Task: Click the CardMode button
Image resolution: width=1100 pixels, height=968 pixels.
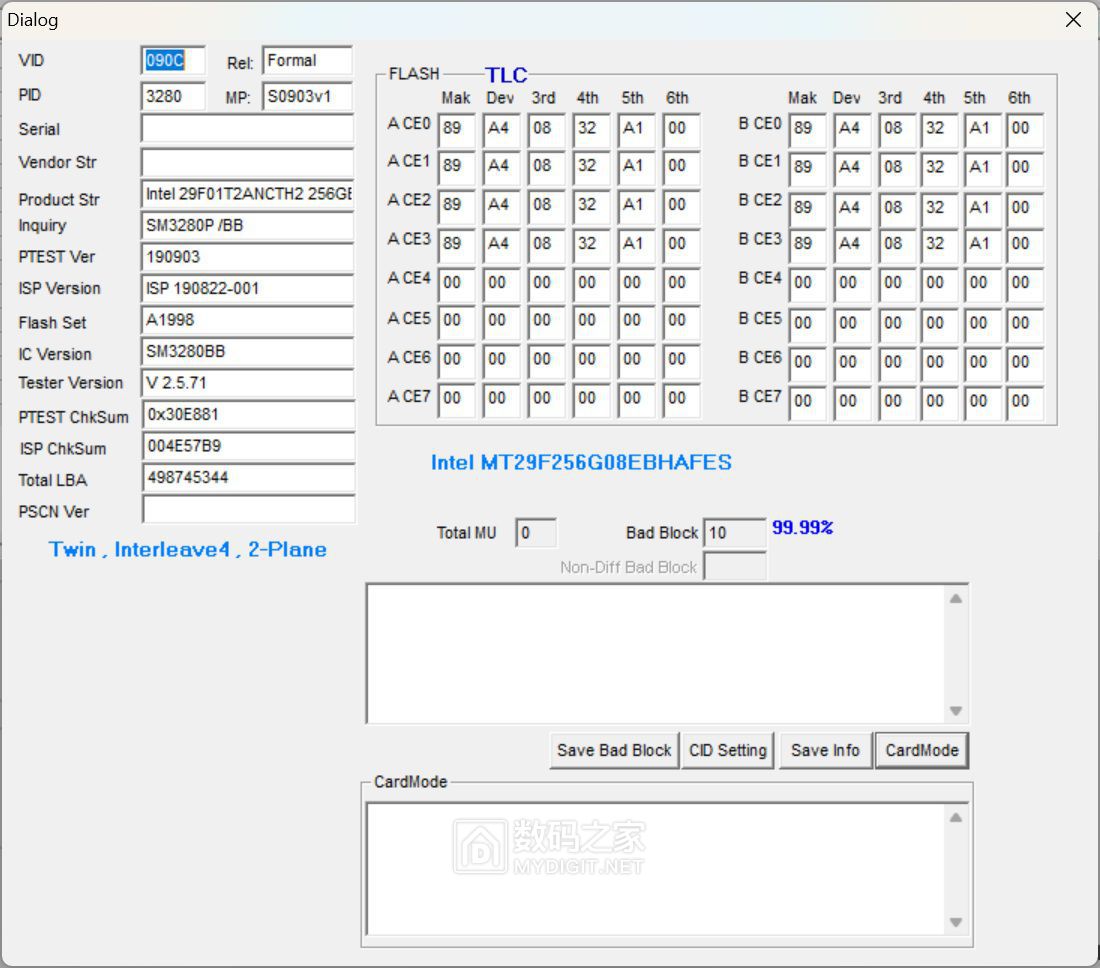Action: (x=921, y=750)
